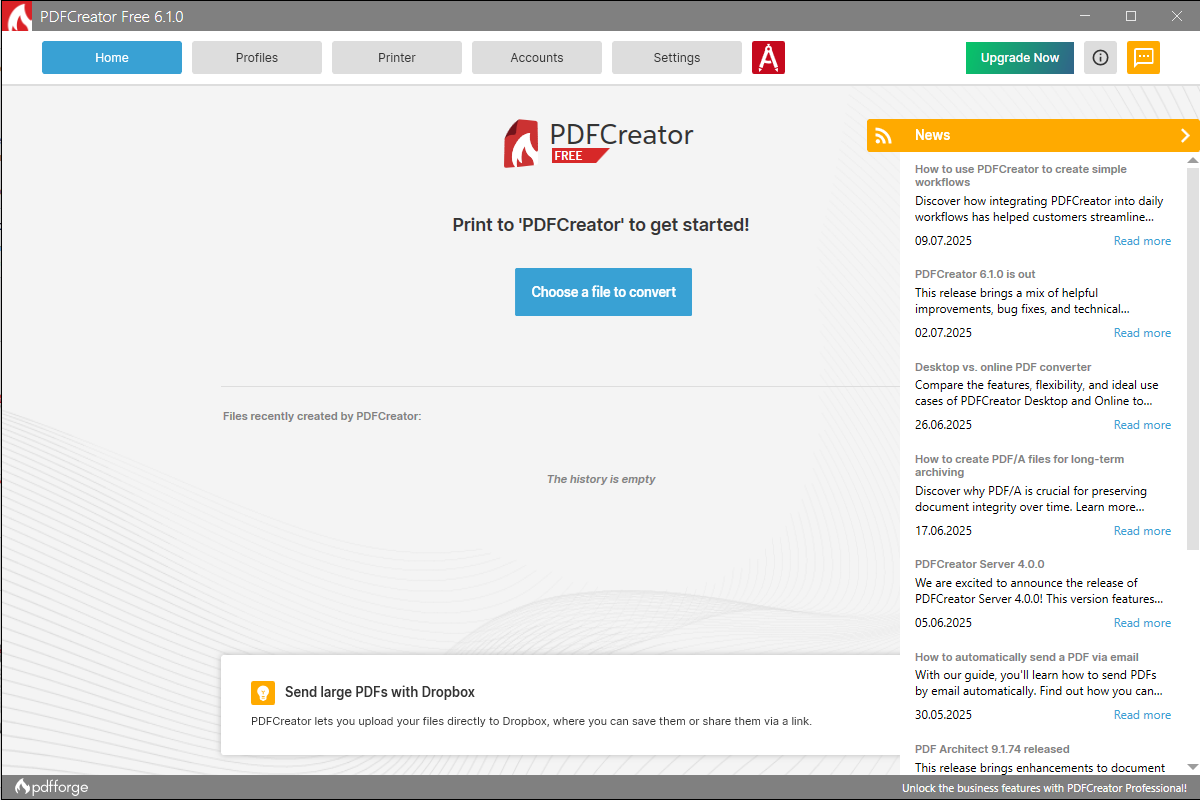Read more on Desktop vs. online converter
Viewport: 1200px width, 800px height.
[1142, 425]
